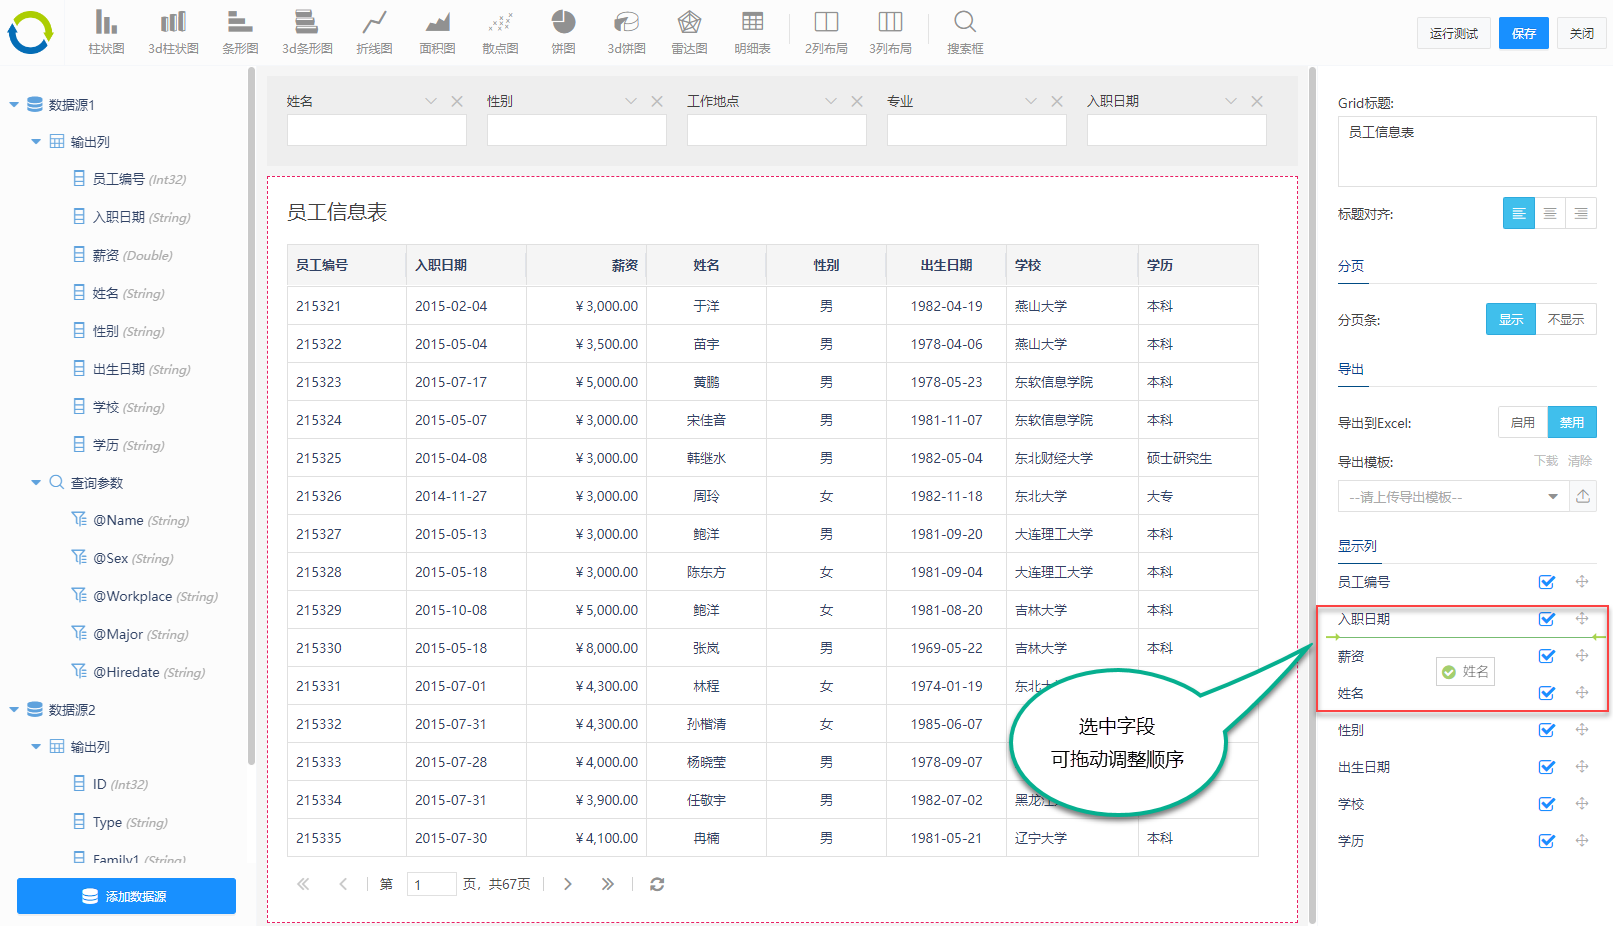Enable export to Excel with 启用

pyautogui.click(x=1523, y=422)
